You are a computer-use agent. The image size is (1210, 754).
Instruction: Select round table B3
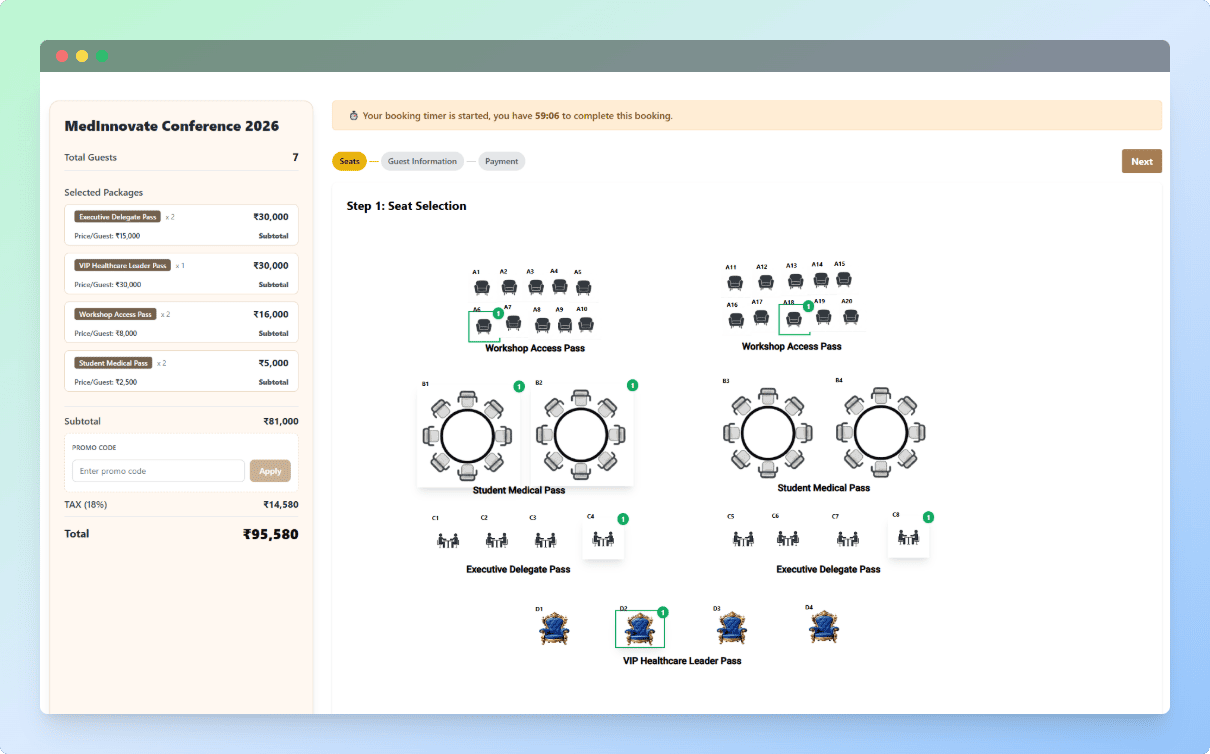click(768, 433)
